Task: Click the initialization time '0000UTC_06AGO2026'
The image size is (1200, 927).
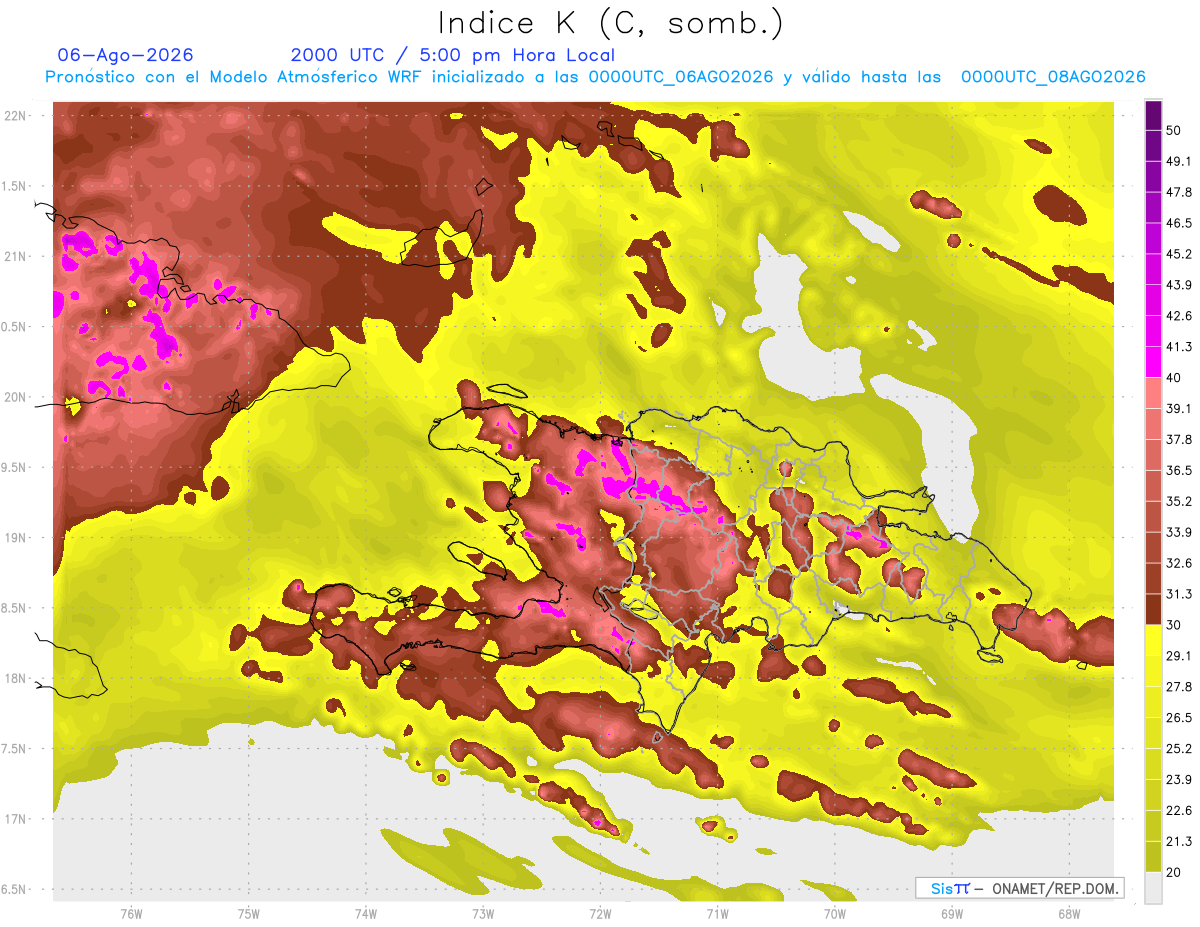Action: pyautogui.click(x=681, y=77)
